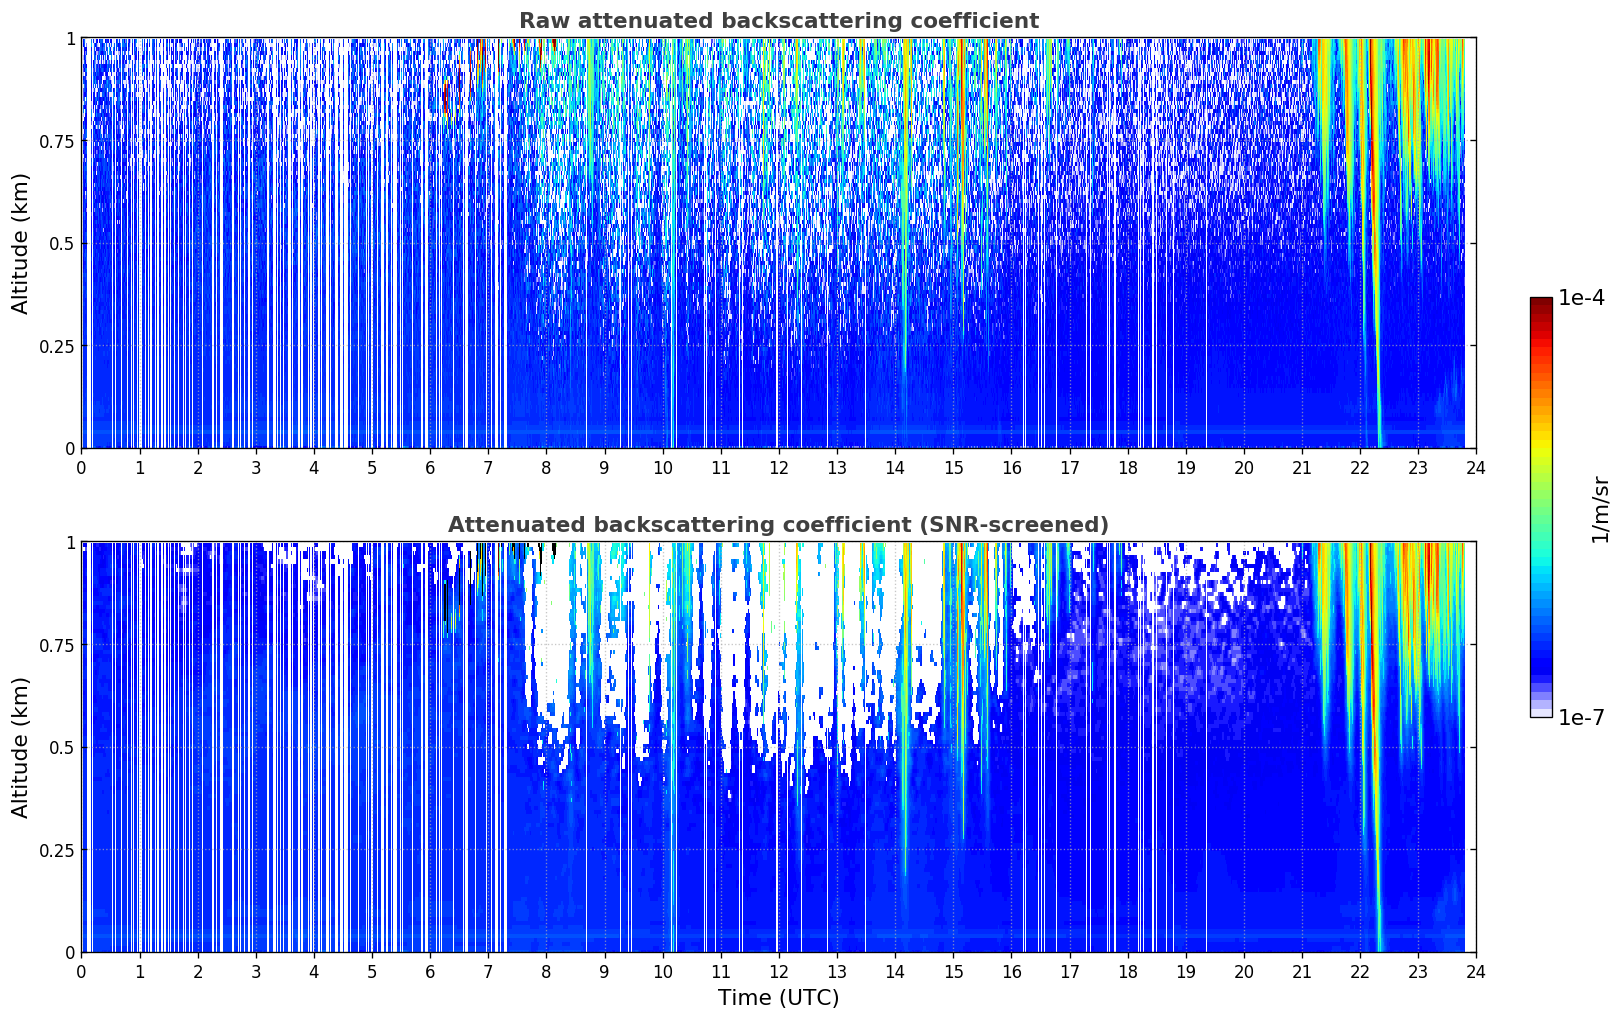Click the colorbar gradient strip
Screen dimensions: 1621x1020
[x=1541, y=507]
